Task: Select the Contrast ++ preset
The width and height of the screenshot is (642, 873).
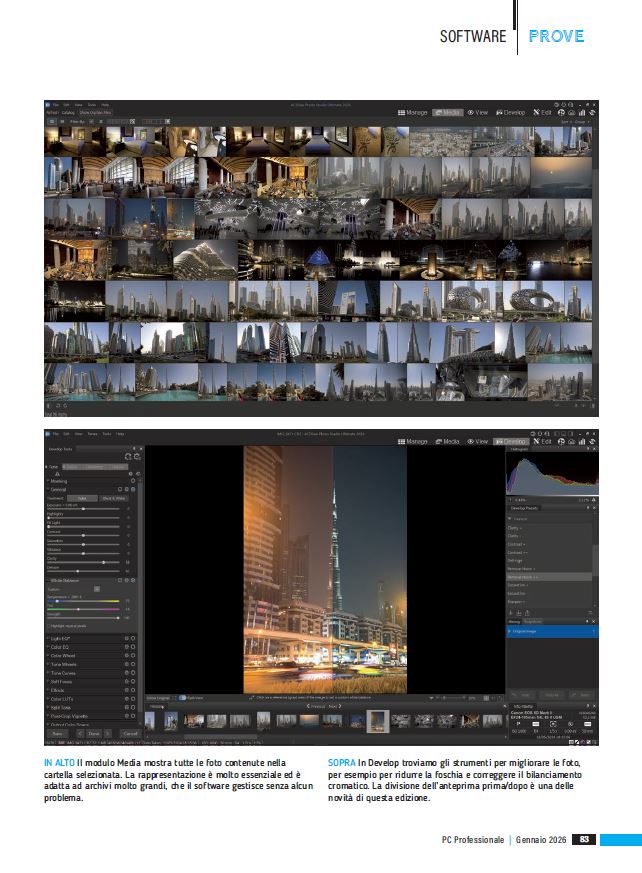Action: (517, 552)
